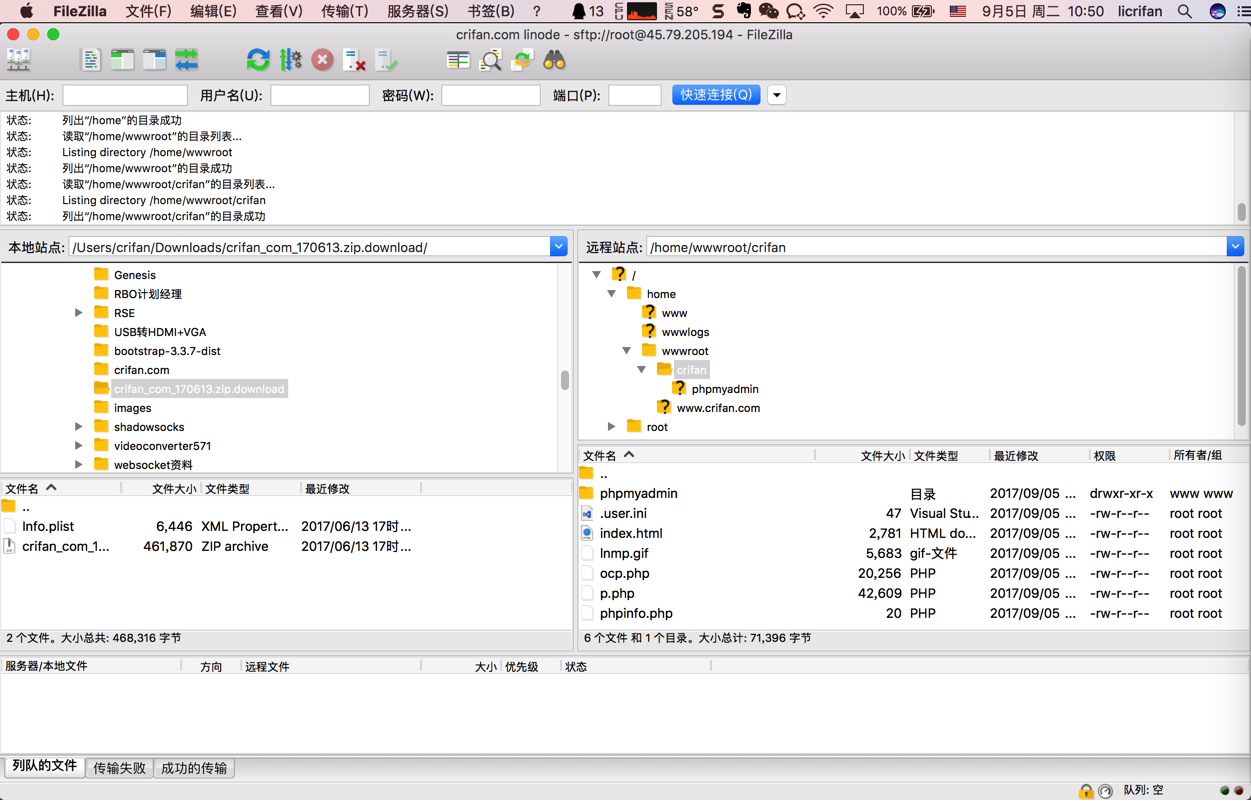Expand the remote root folder
Screen dimensions: 1251x801
point(612,427)
